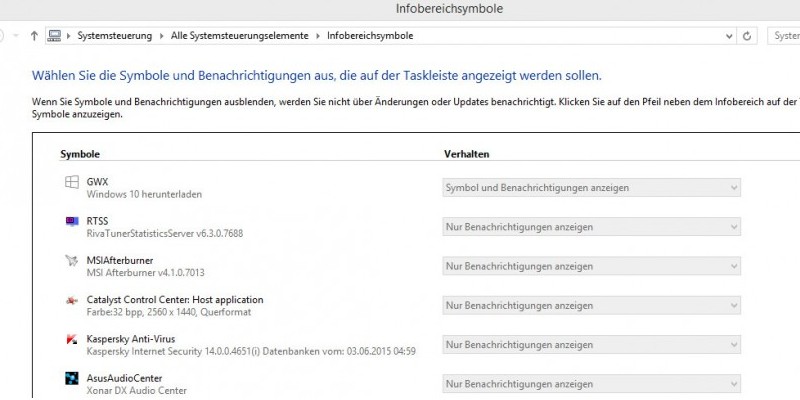The height and width of the screenshot is (400, 800).
Task: Click the AsusAudioCenter icon
Action: click(x=72, y=379)
